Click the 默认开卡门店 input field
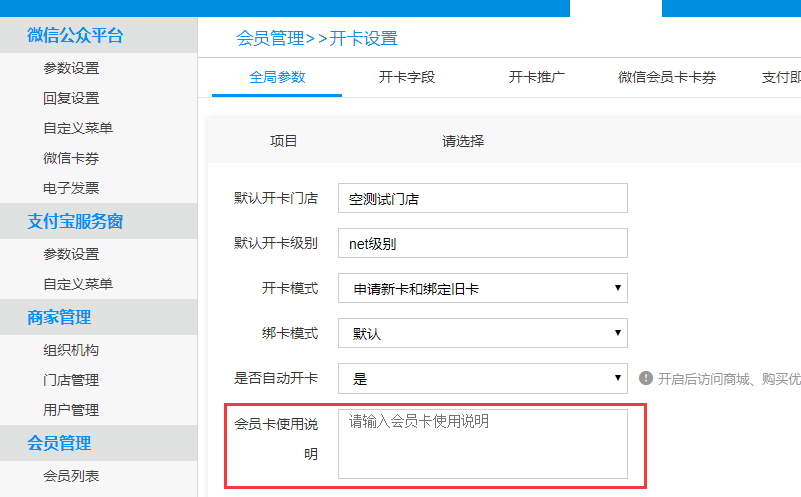Viewport: 801px width, 497px height. click(482, 198)
